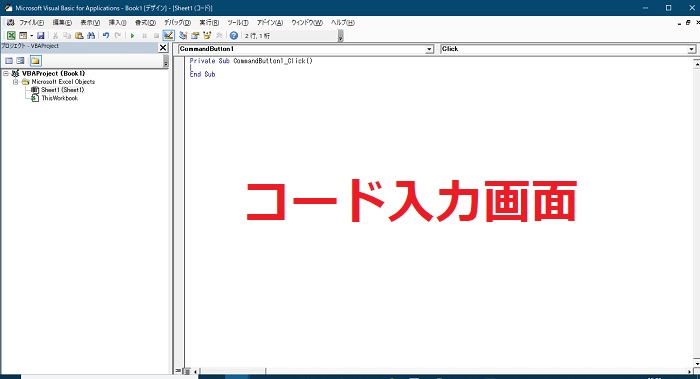
Task: Open the デバッグ menu
Action: click(177, 22)
